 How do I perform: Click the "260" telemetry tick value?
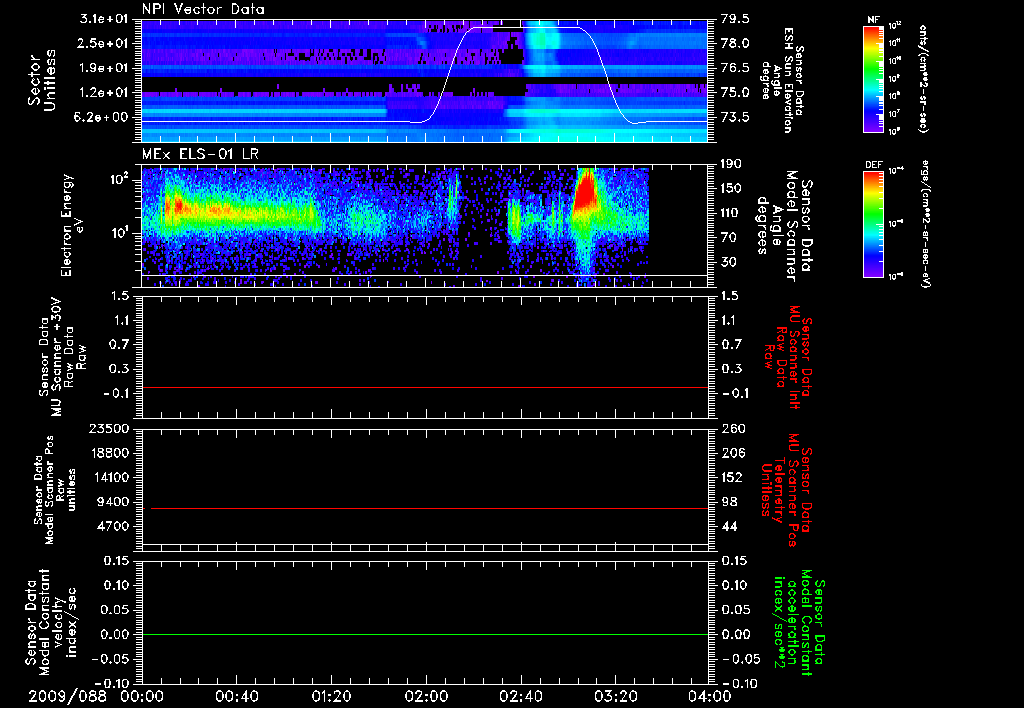click(x=732, y=429)
